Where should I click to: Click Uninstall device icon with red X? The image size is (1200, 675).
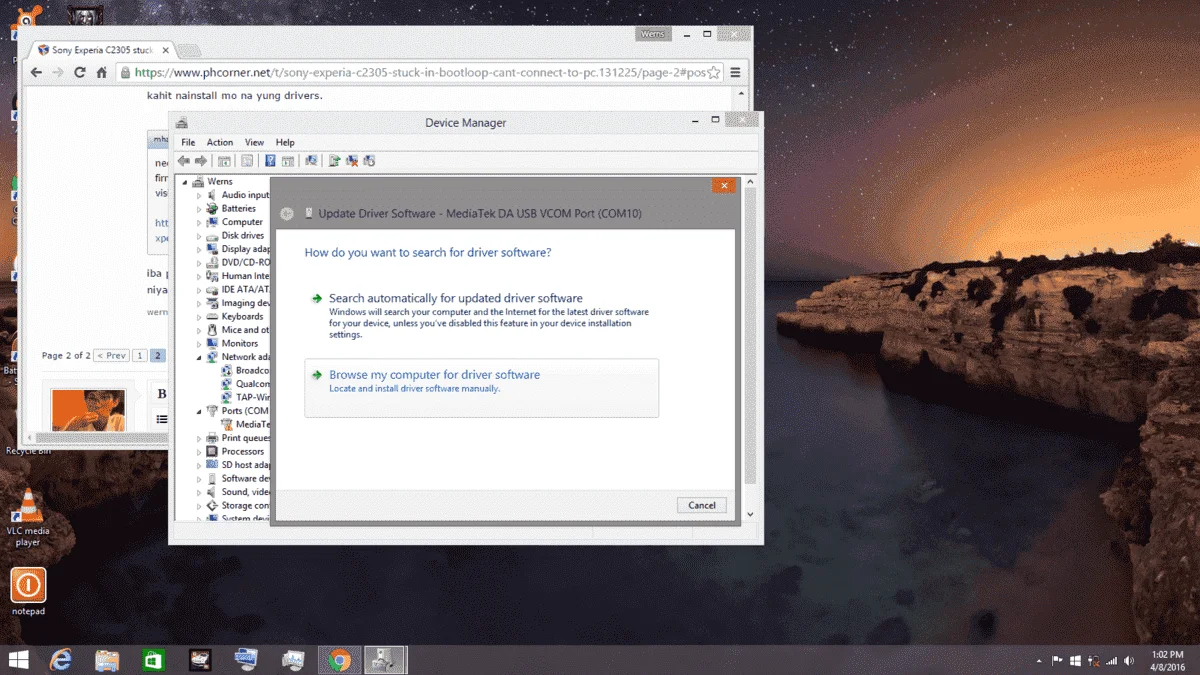click(x=352, y=161)
